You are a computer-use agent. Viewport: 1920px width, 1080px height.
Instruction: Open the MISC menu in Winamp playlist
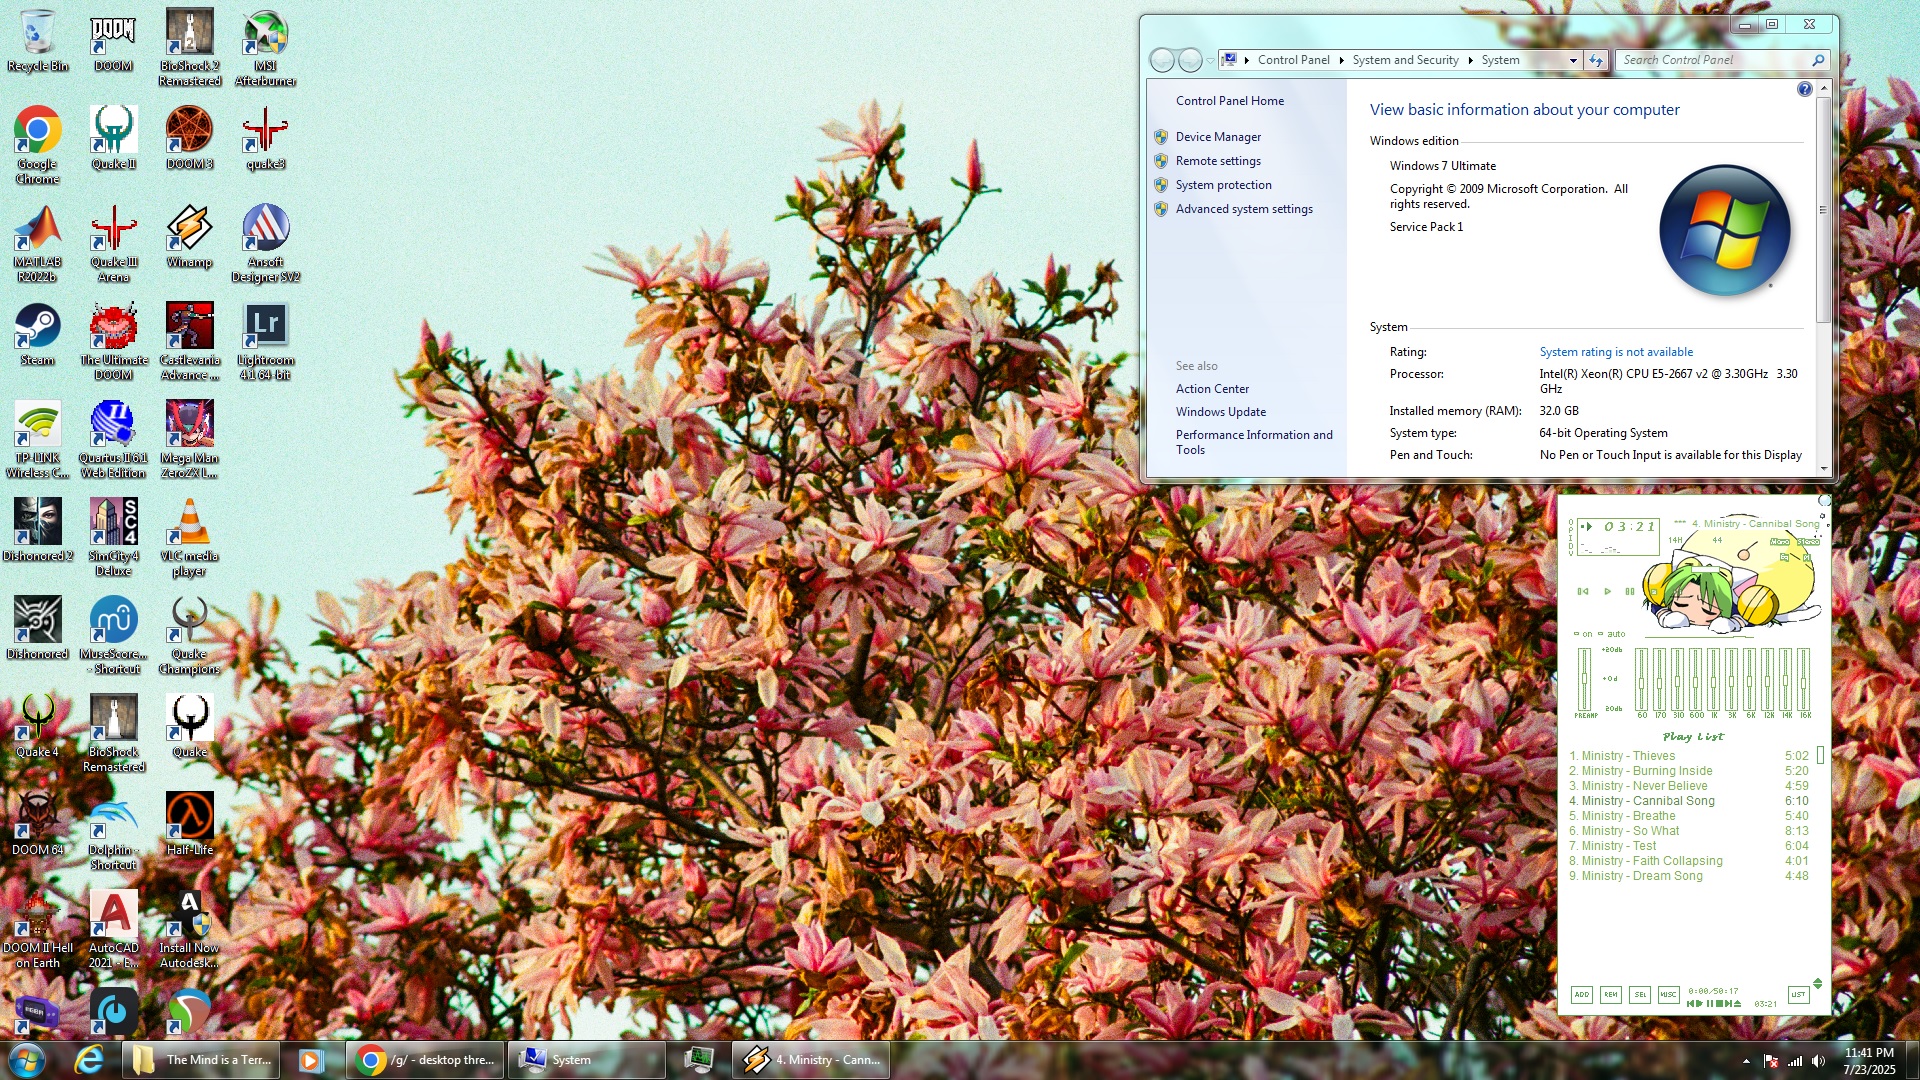(1668, 994)
